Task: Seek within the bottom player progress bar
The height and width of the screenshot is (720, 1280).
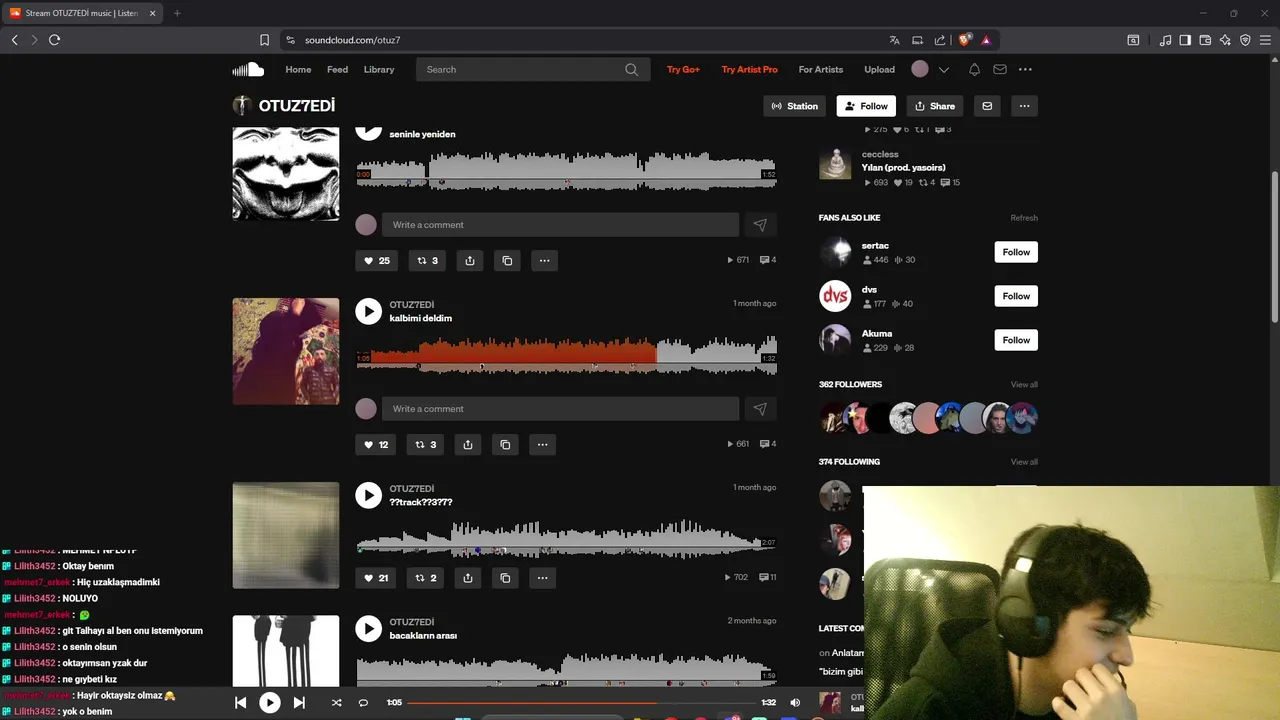Action: click(581, 703)
